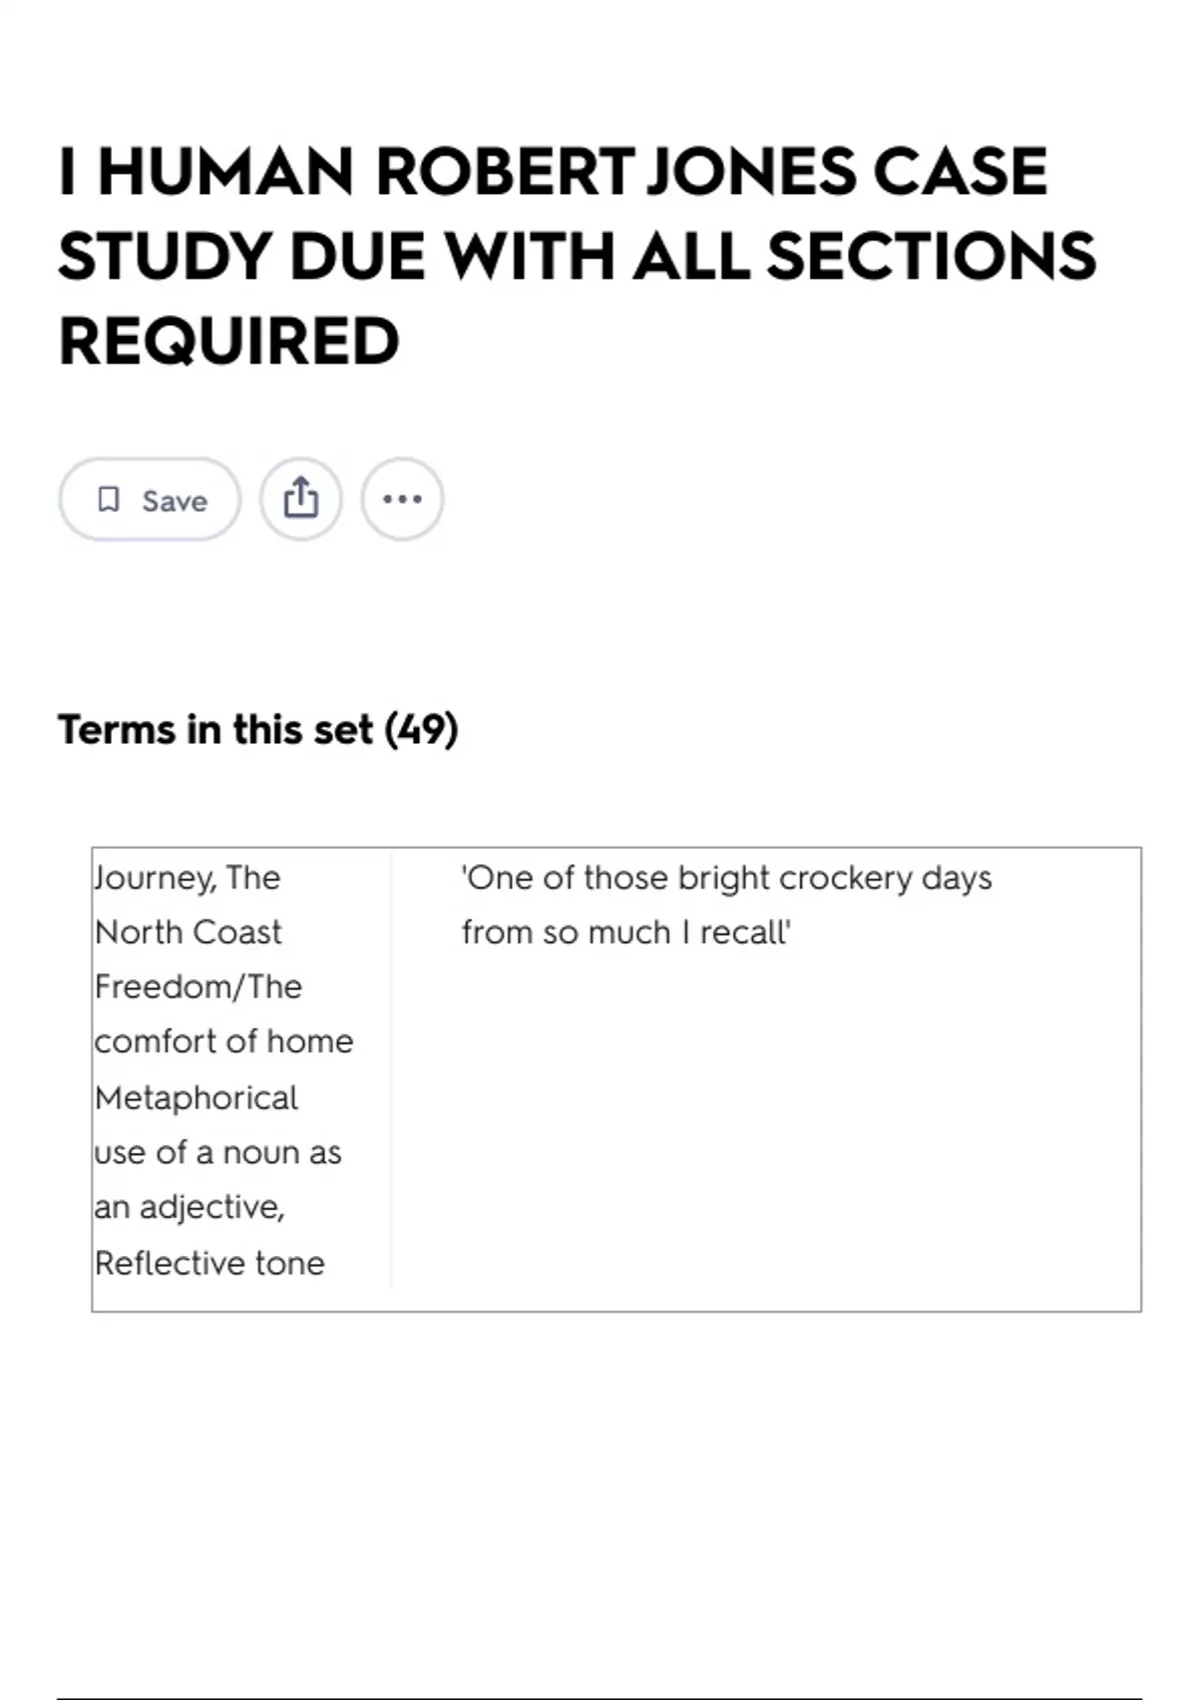Click 'use of a noun as' line

click(x=218, y=1153)
